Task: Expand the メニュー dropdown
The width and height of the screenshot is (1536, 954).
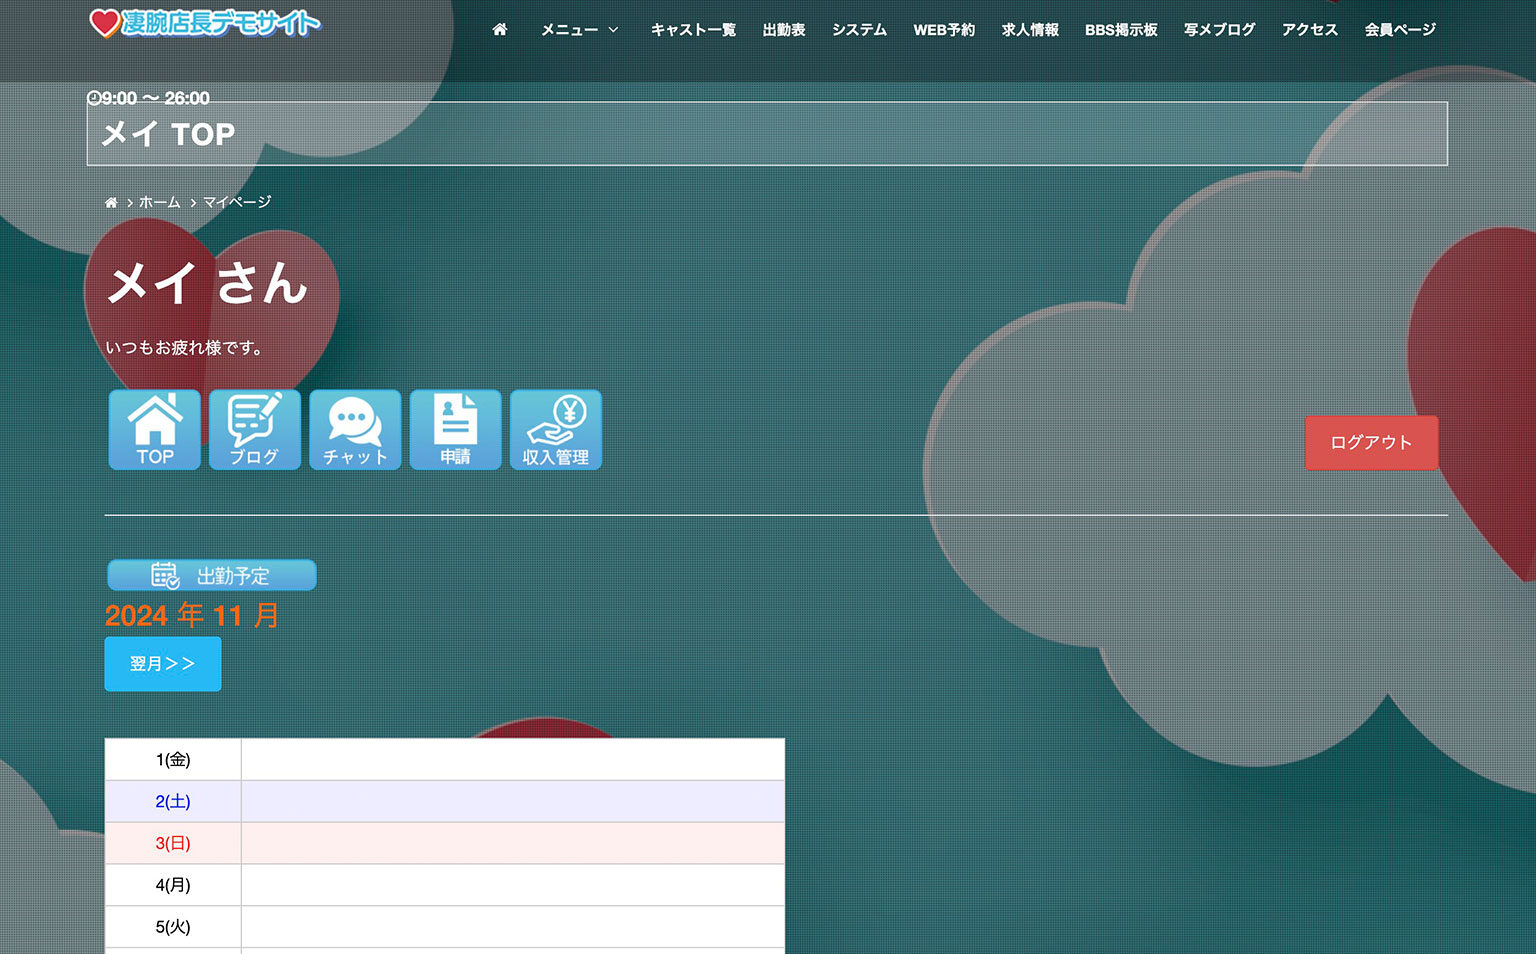Action: pos(580,30)
